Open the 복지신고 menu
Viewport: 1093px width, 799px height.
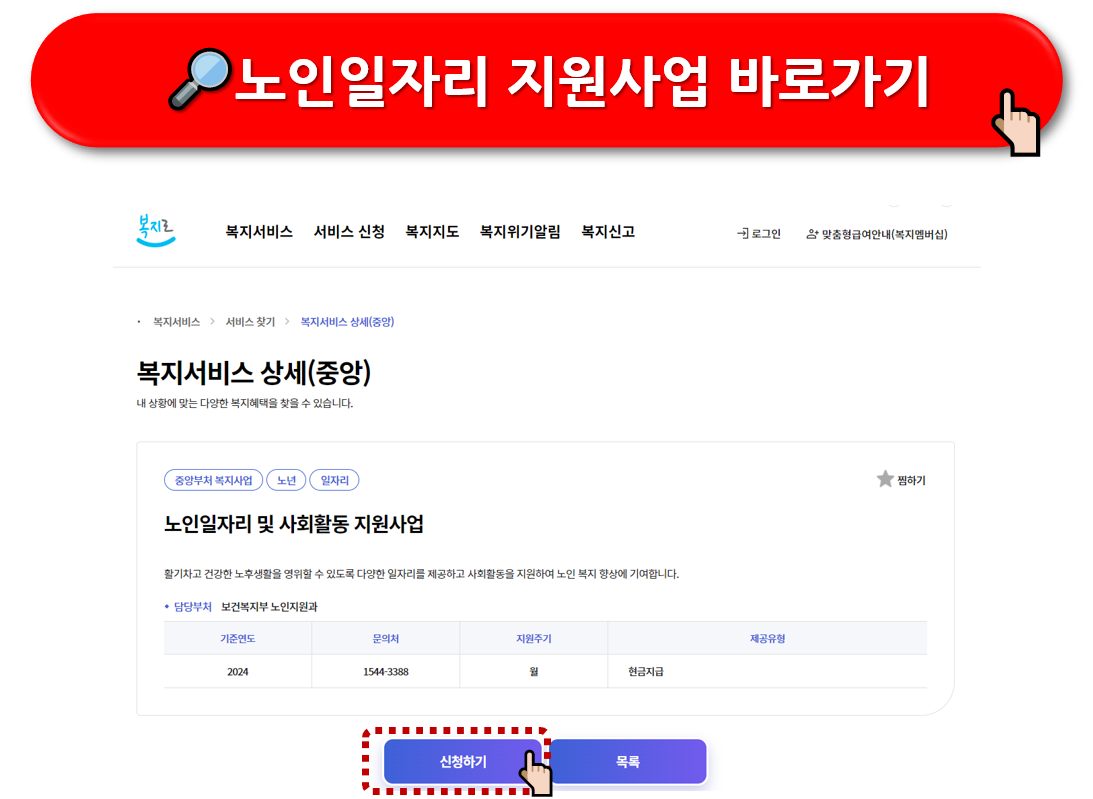click(x=607, y=231)
